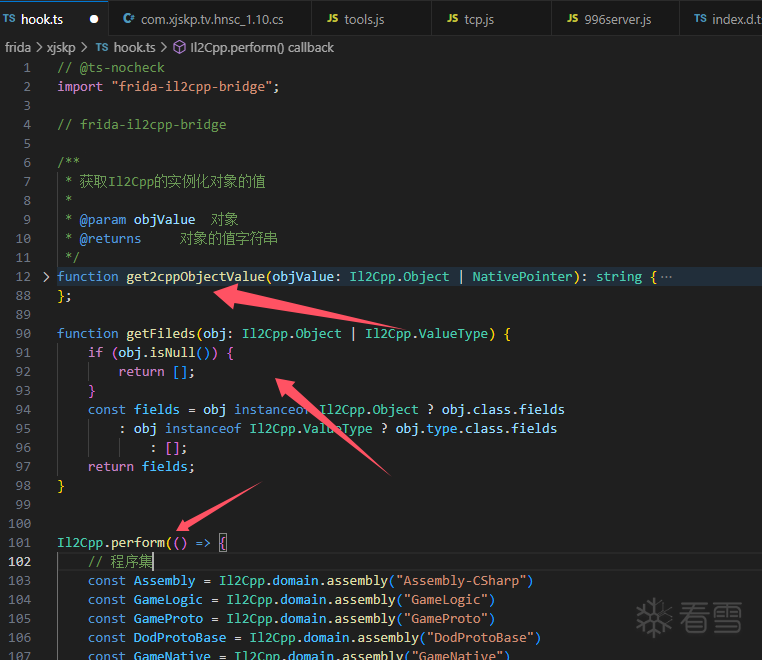Click the C# icon on com.xjskp.tv.hnsc_1.10.cs tab
762x660 pixels.
pos(128,18)
